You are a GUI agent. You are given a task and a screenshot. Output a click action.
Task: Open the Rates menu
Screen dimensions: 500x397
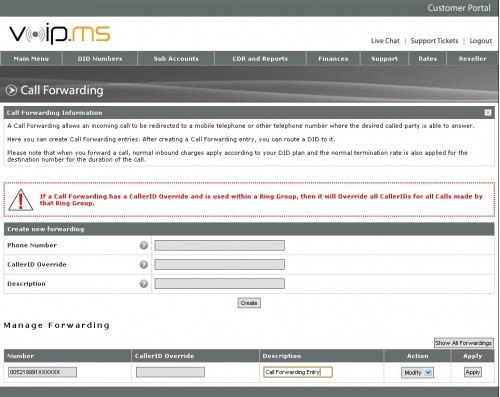(428, 59)
